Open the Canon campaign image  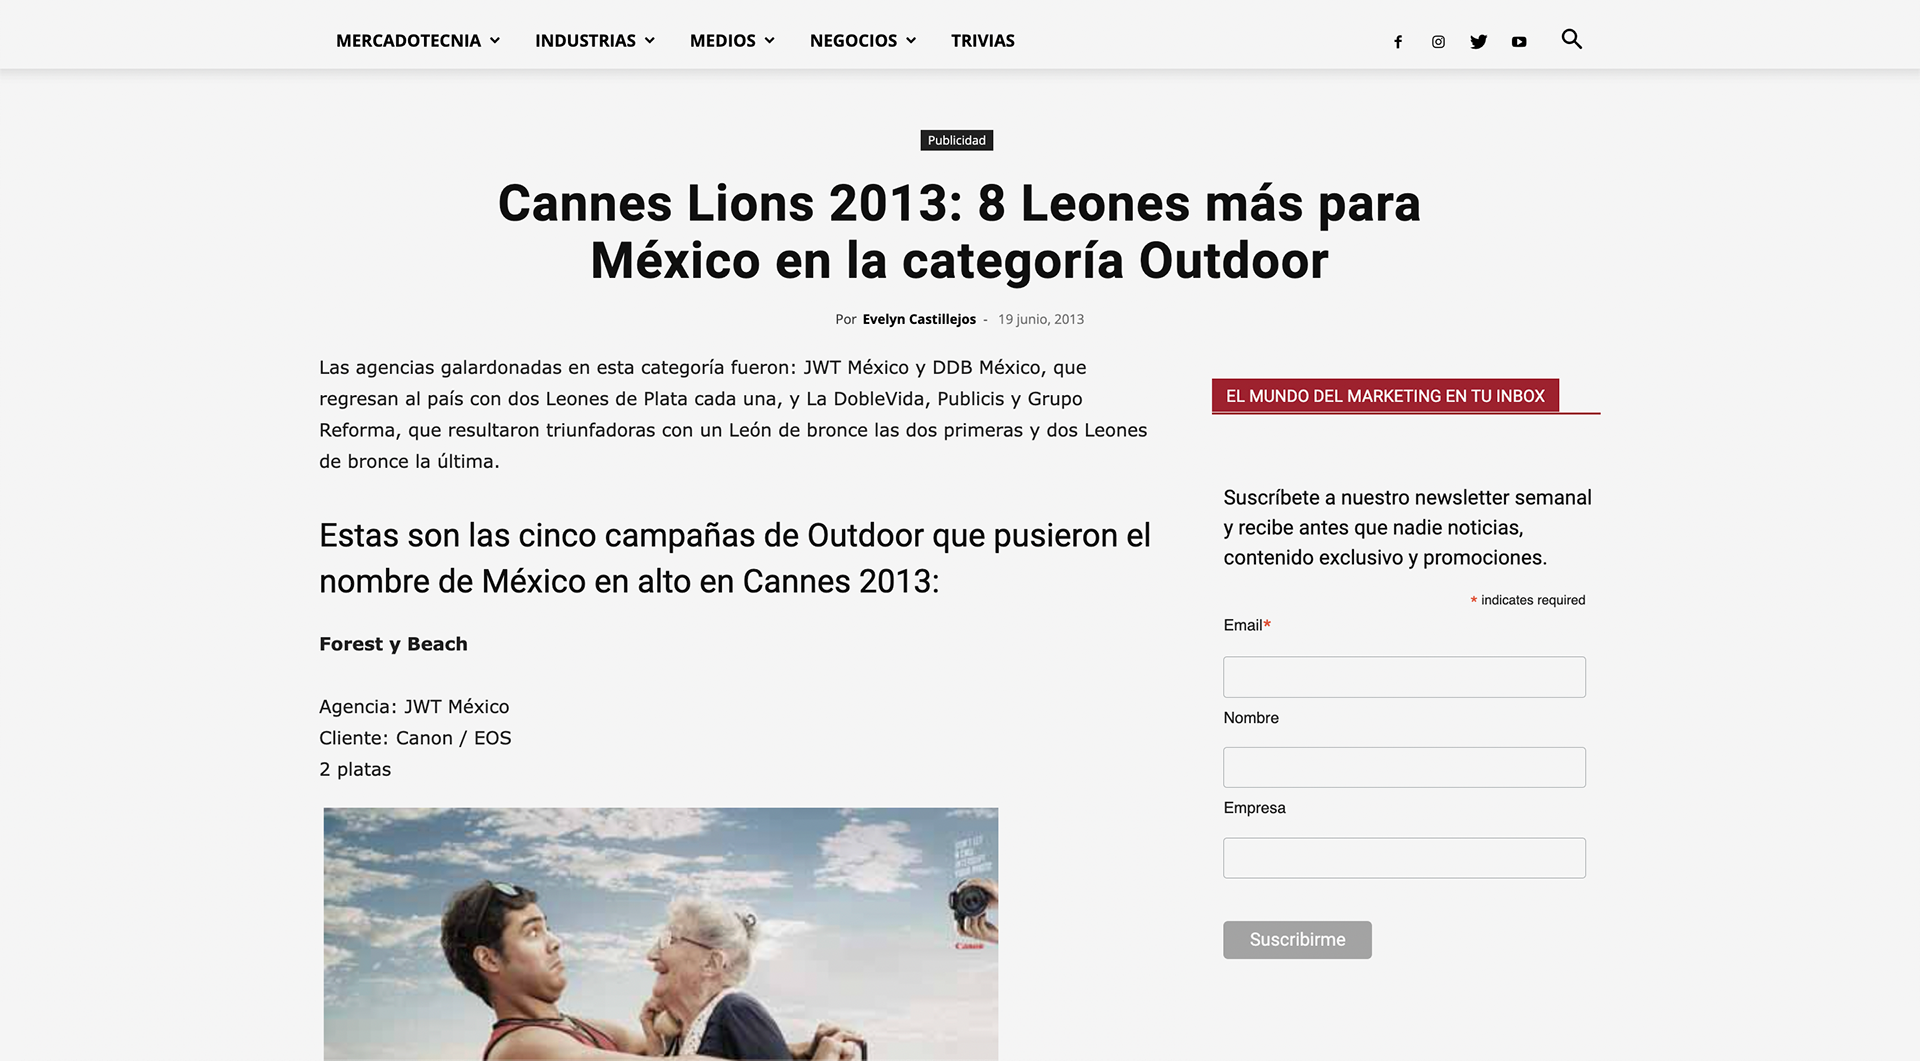[661, 934]
